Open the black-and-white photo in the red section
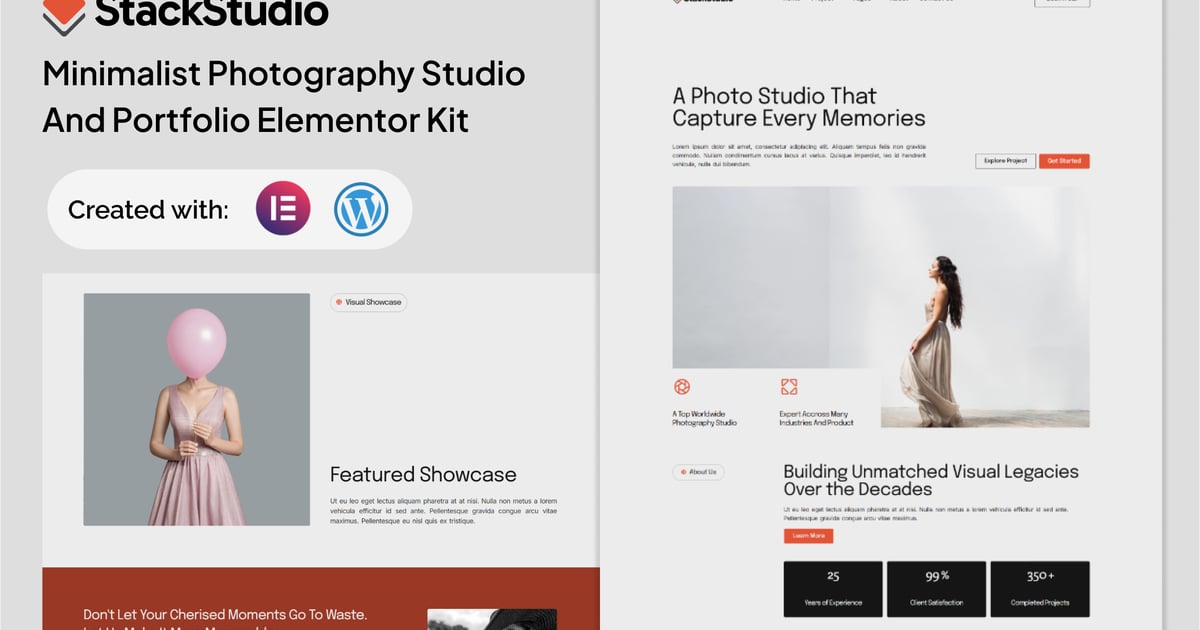1200x630 pixels. (x=492, y=619)
